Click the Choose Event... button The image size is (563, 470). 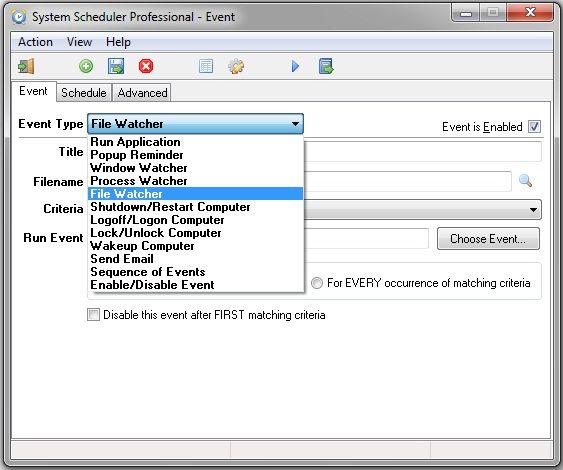pos(488,239)
